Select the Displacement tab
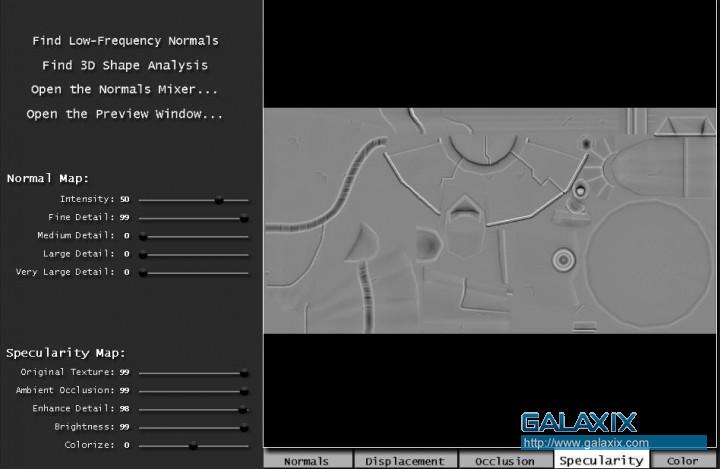 404,461
